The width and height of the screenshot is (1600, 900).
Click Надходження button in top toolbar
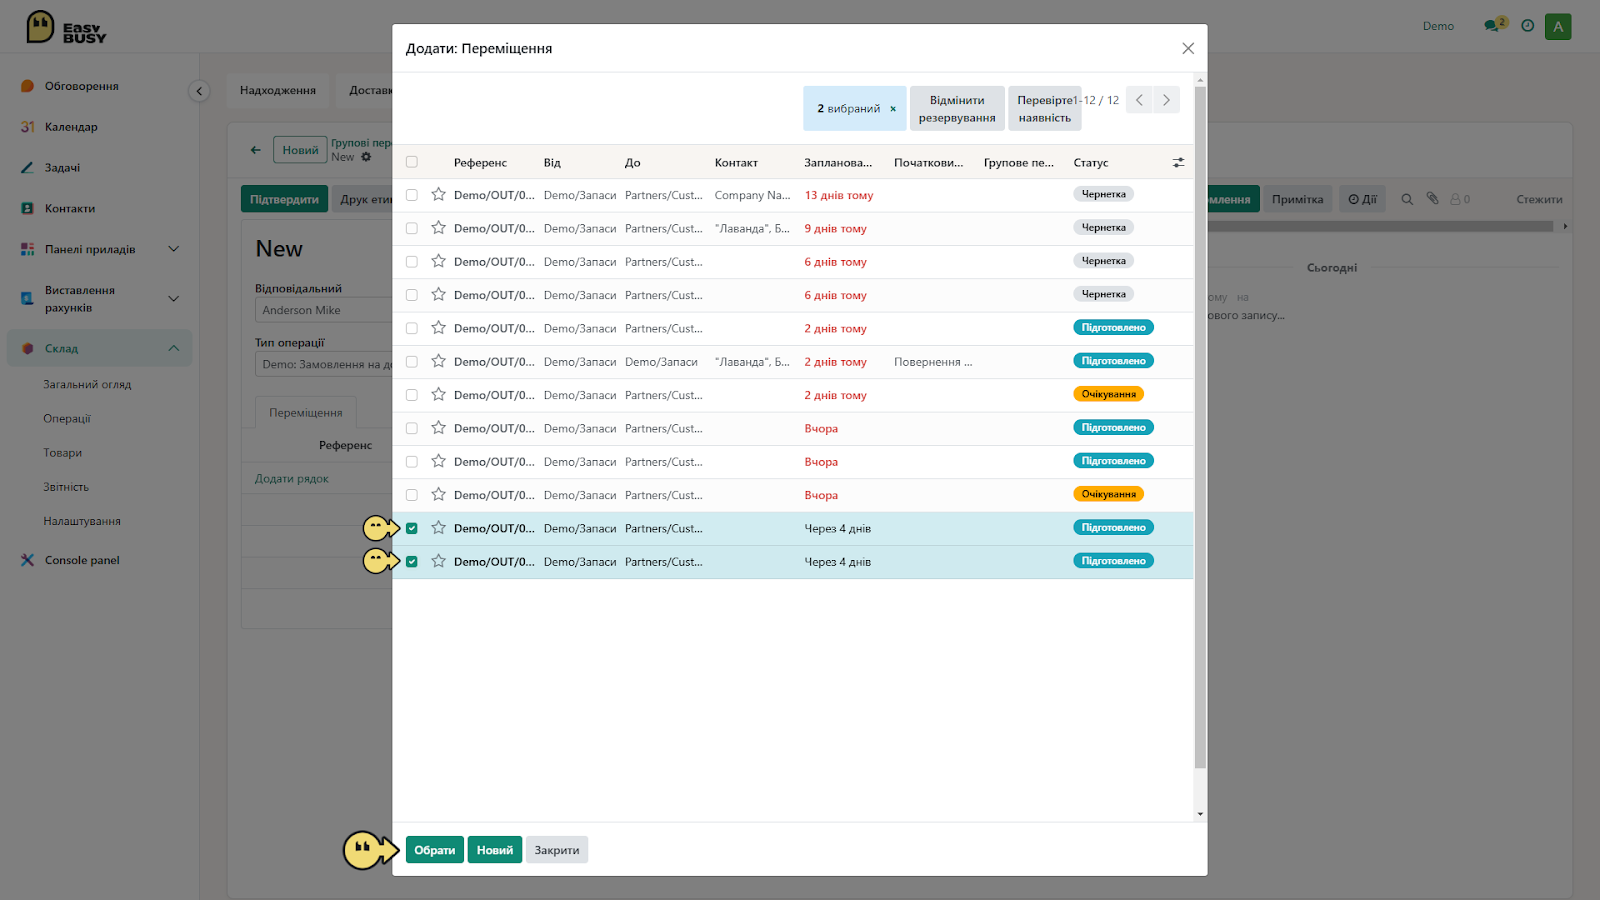point(278,90)
